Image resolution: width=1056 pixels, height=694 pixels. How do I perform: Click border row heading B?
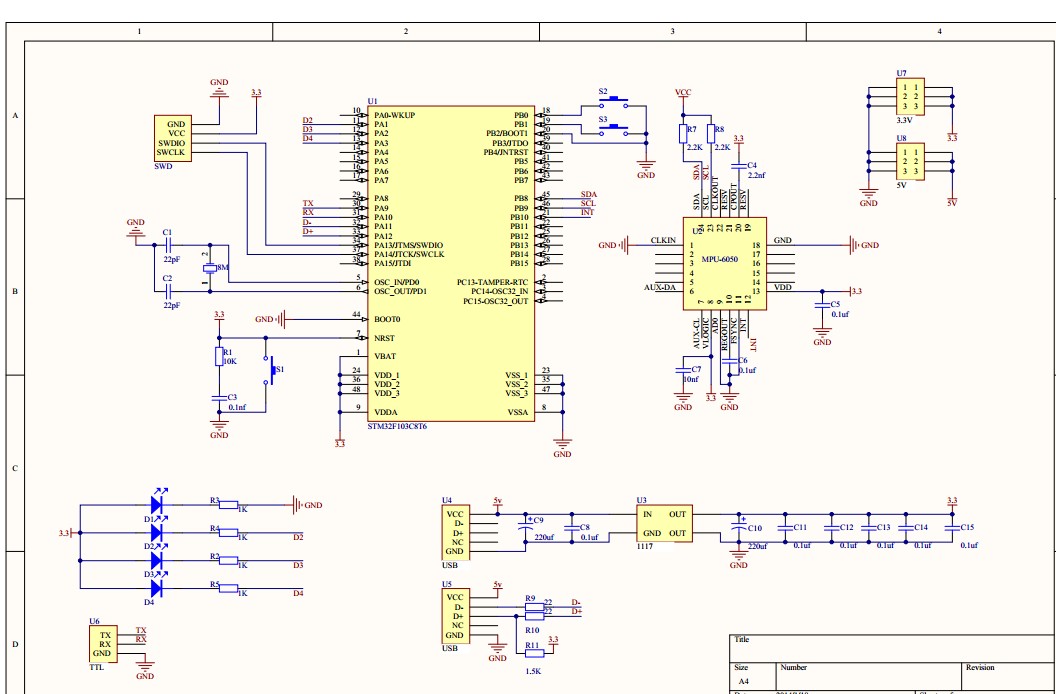pyautogui.click(x=15, y=292)
